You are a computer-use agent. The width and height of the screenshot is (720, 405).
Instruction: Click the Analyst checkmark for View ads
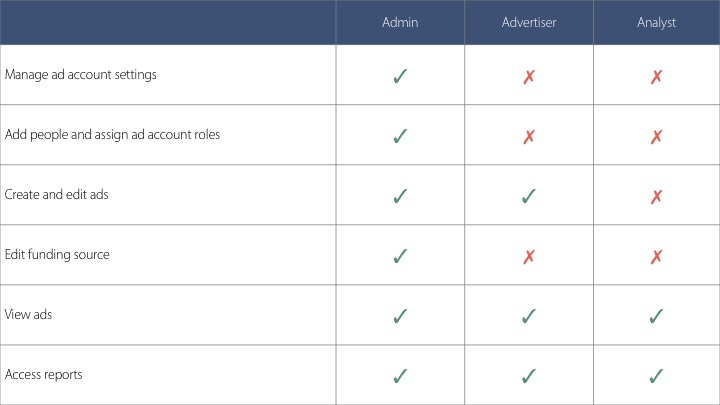point(656,316)
